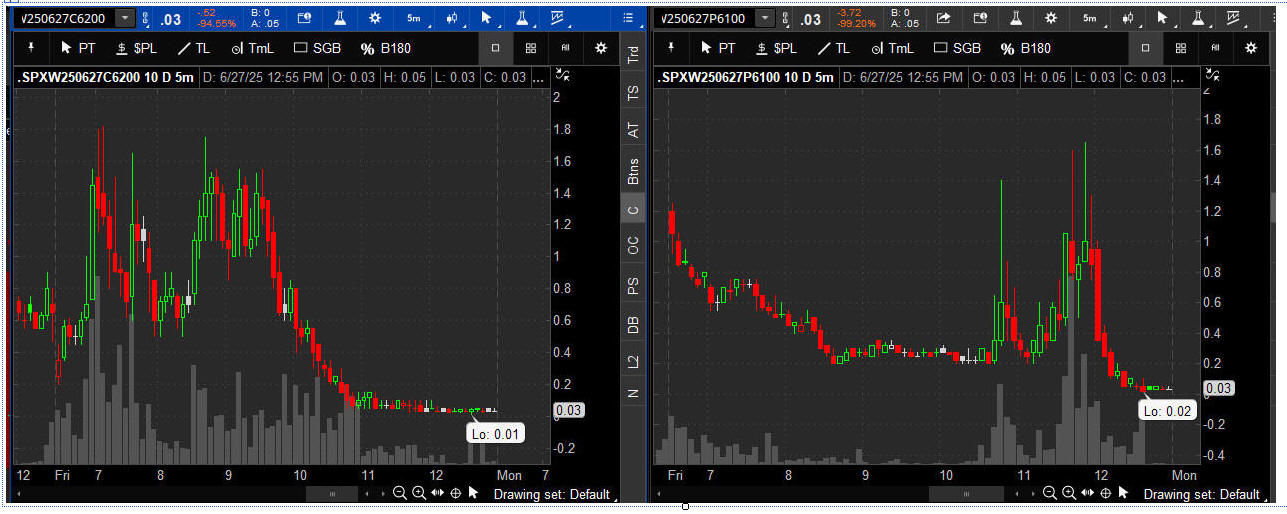Expand the symbol dropdown next to V250627C6200
The width and height of the screenshot is (1287, 514).
[x=124, y=18]
